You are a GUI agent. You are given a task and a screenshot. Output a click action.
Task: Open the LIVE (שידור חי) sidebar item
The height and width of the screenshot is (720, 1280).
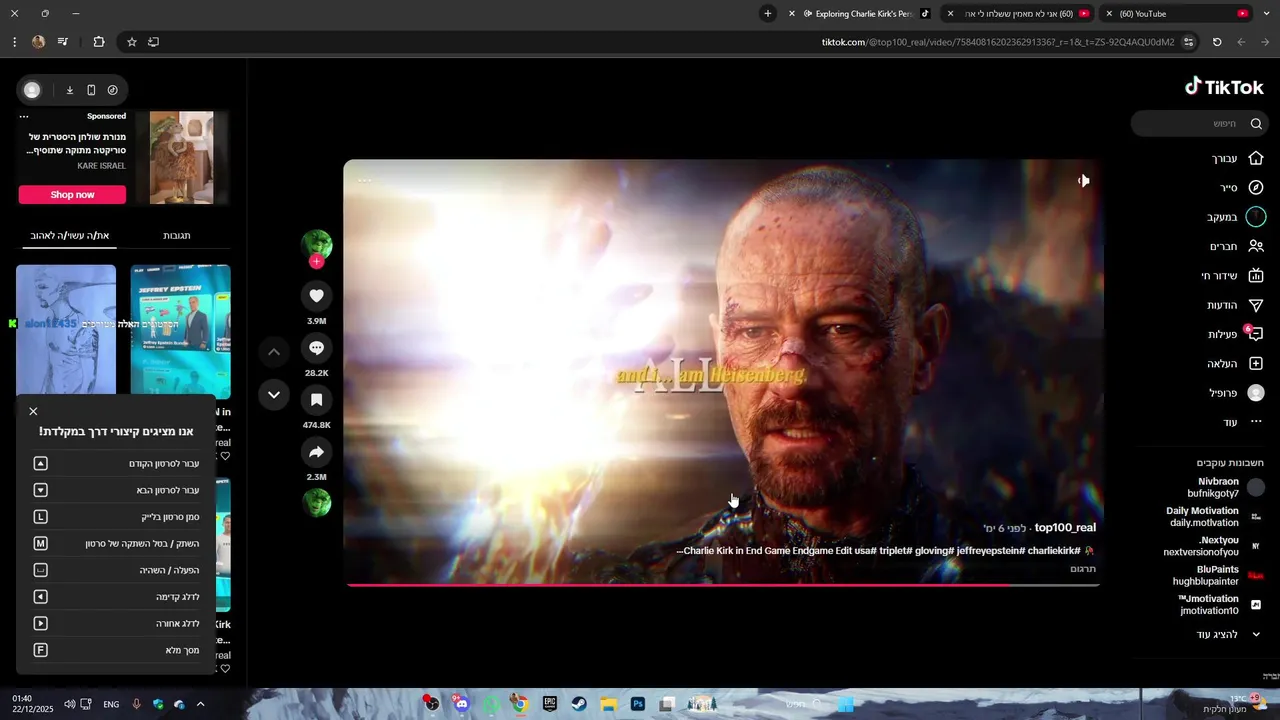[x=1232, y=276]
